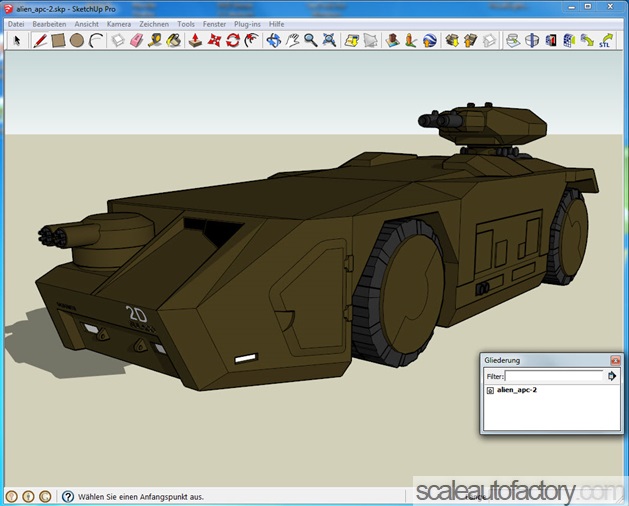Open the Fenster menu

tap(214, 24)
